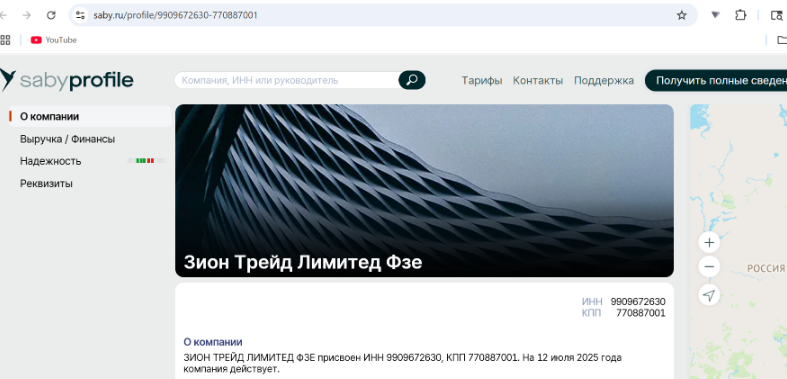Click the reliability indicator bar
787x379 pixels.
point(146,161)
